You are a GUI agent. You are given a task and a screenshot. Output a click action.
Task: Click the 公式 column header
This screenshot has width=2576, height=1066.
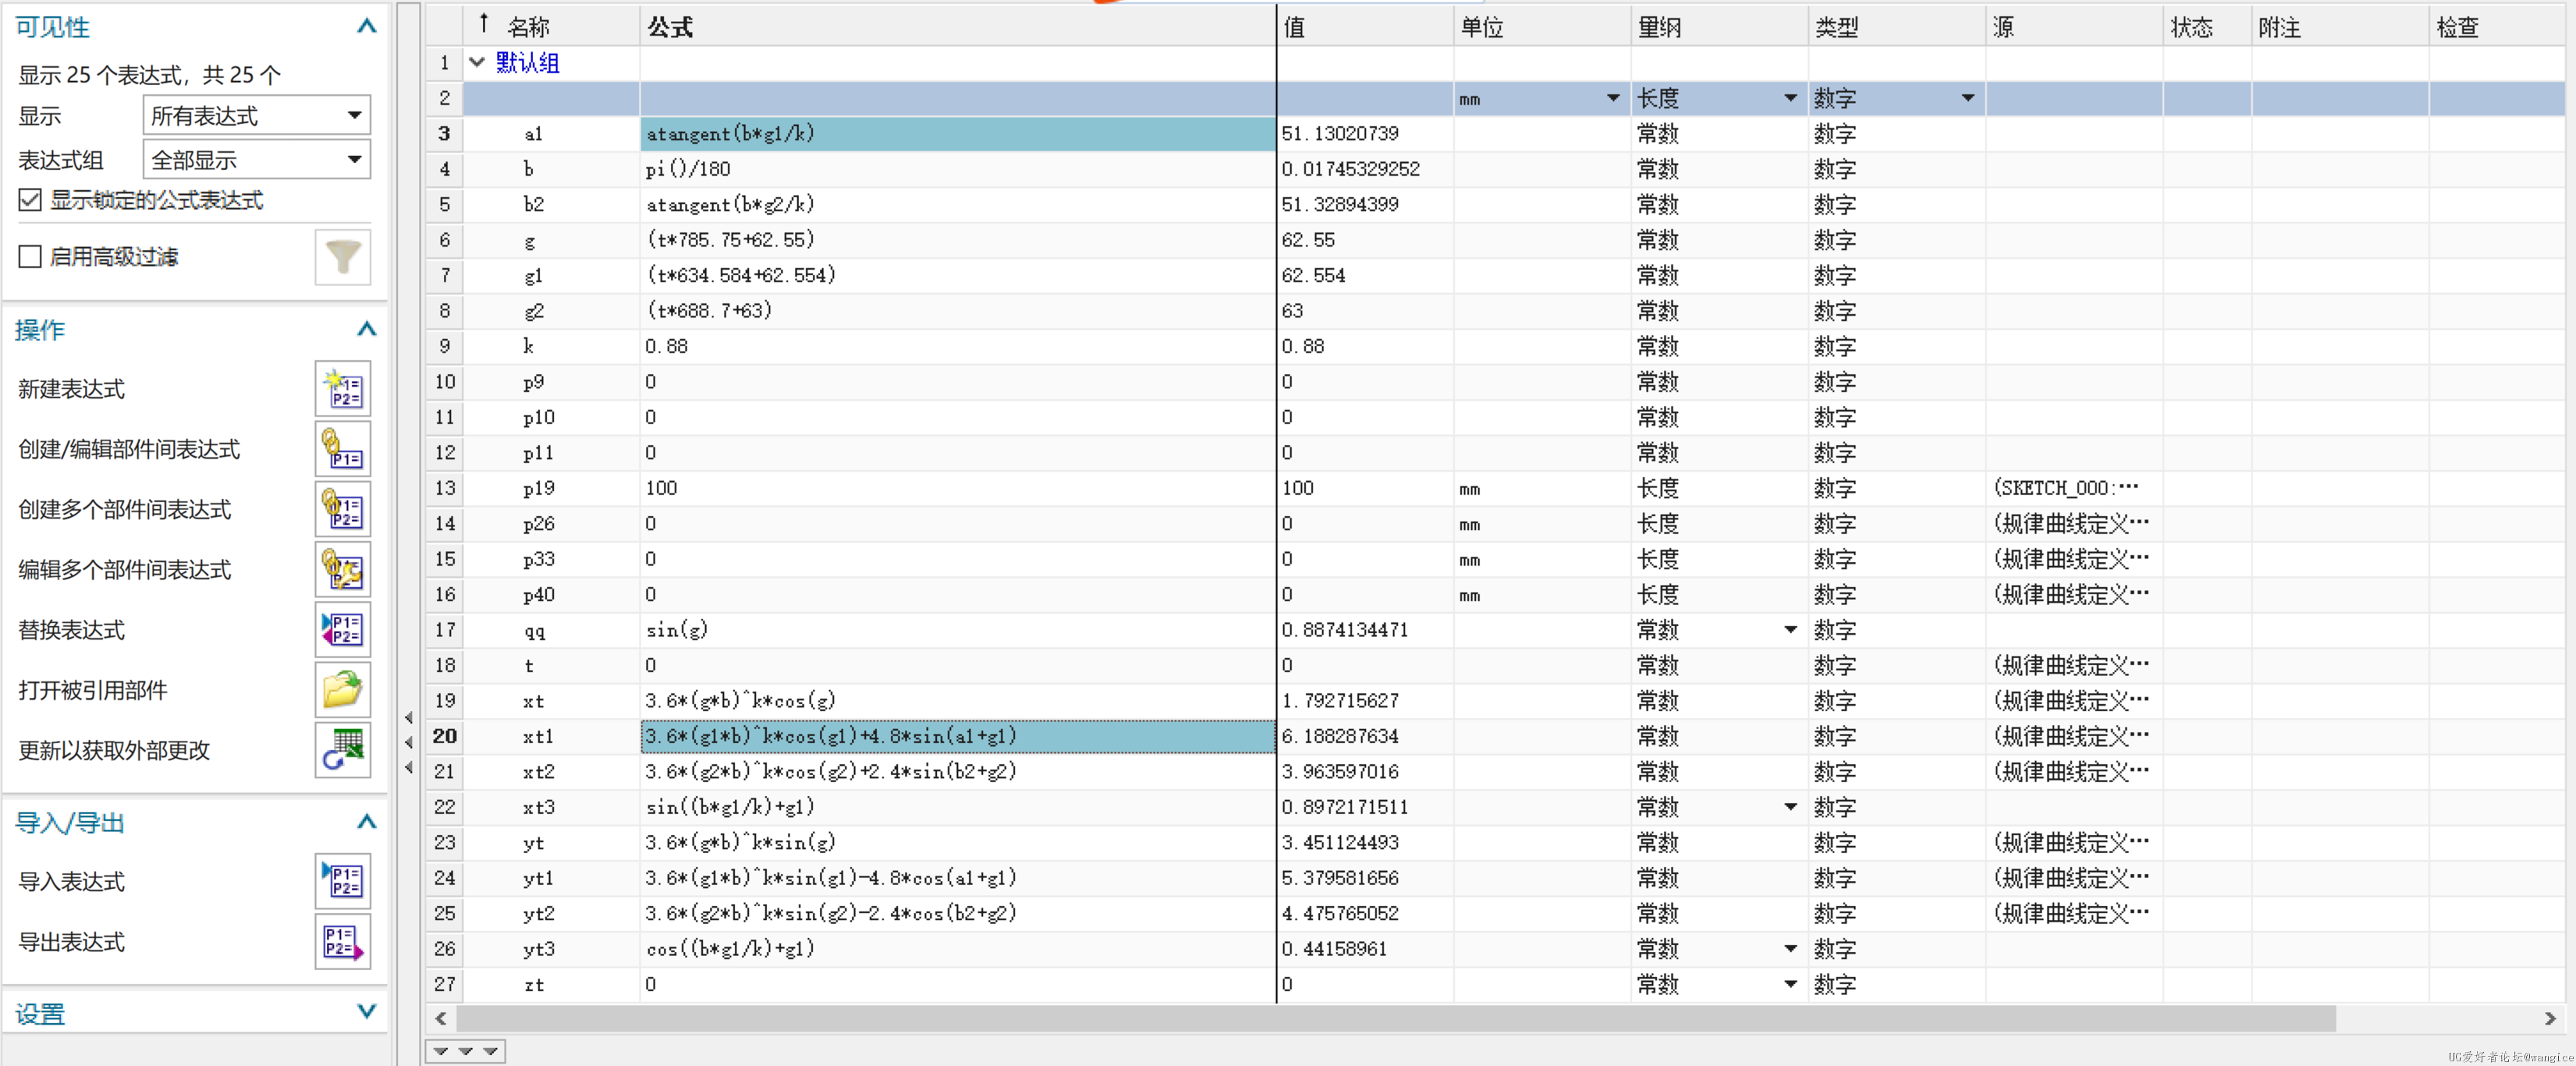coord(957,26)
